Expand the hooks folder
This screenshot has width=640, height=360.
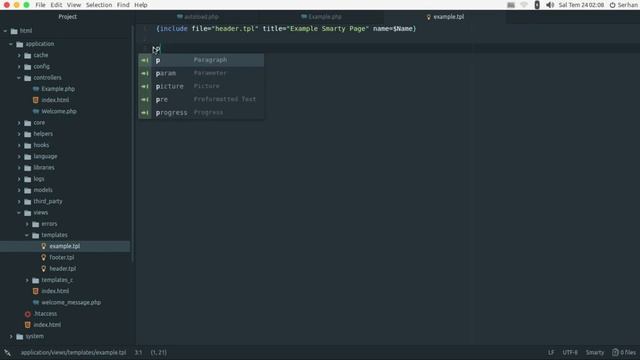pos(19,145)
